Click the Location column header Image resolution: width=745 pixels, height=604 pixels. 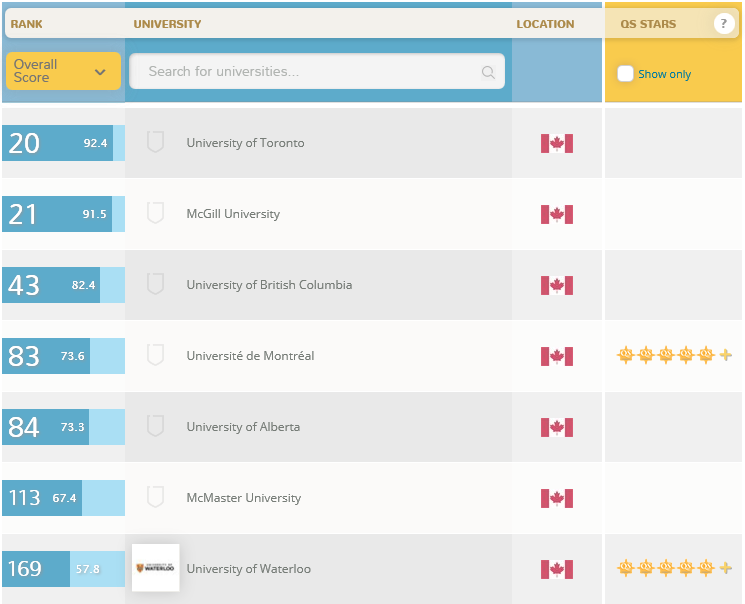[545, 24]
